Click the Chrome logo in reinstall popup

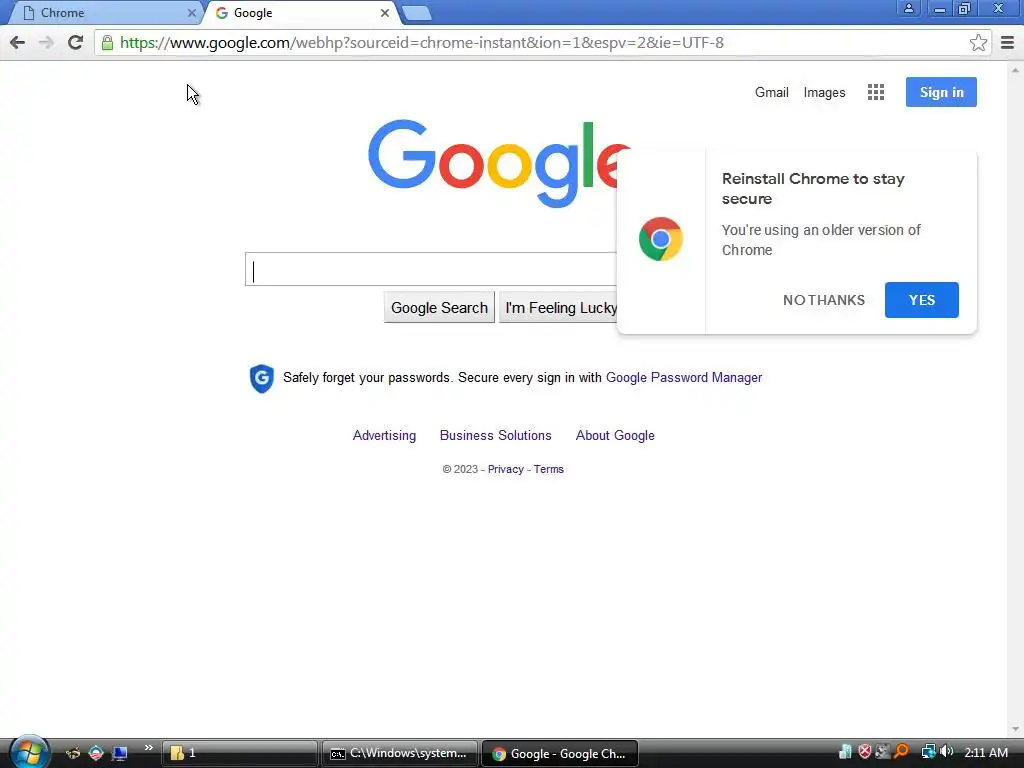(x=660, y=239)
